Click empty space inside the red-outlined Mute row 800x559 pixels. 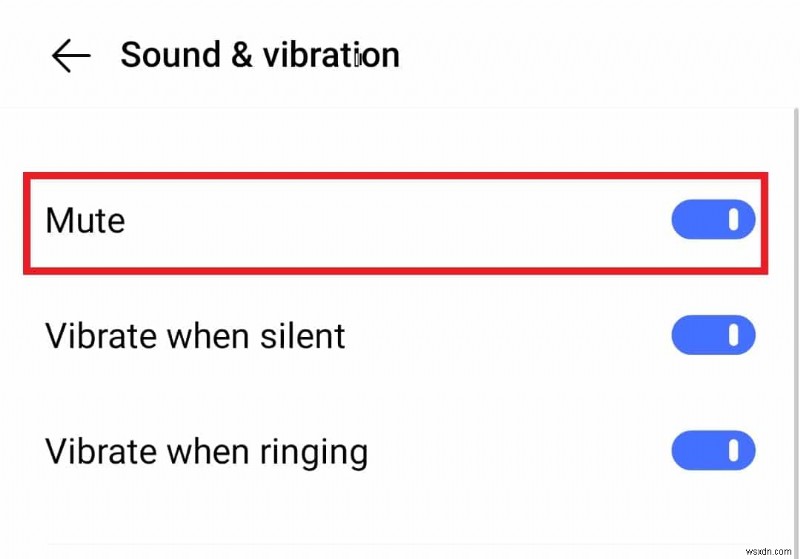(400, 220)
